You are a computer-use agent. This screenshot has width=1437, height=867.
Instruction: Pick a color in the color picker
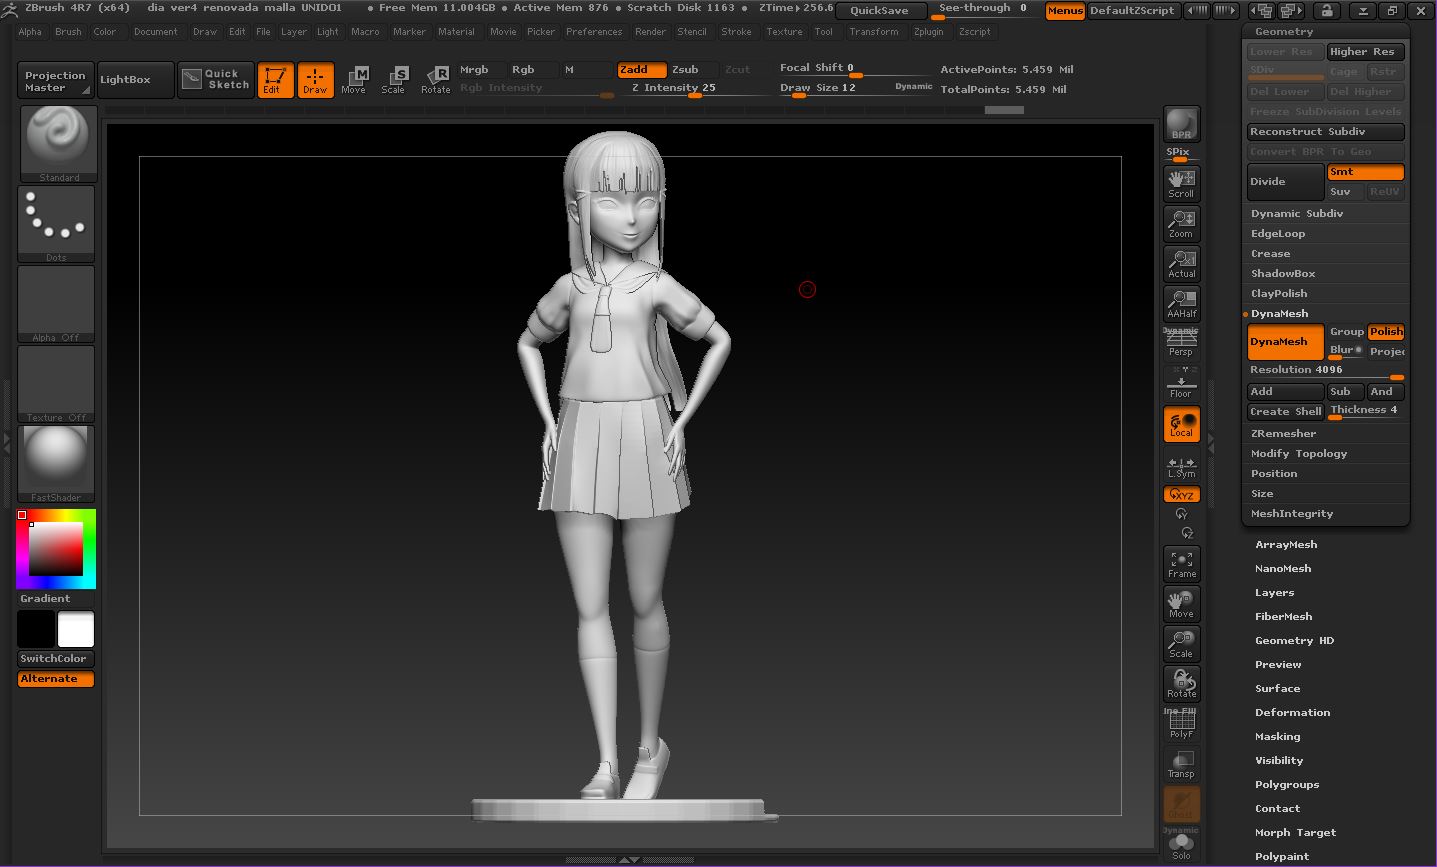[x=56, y=549]
